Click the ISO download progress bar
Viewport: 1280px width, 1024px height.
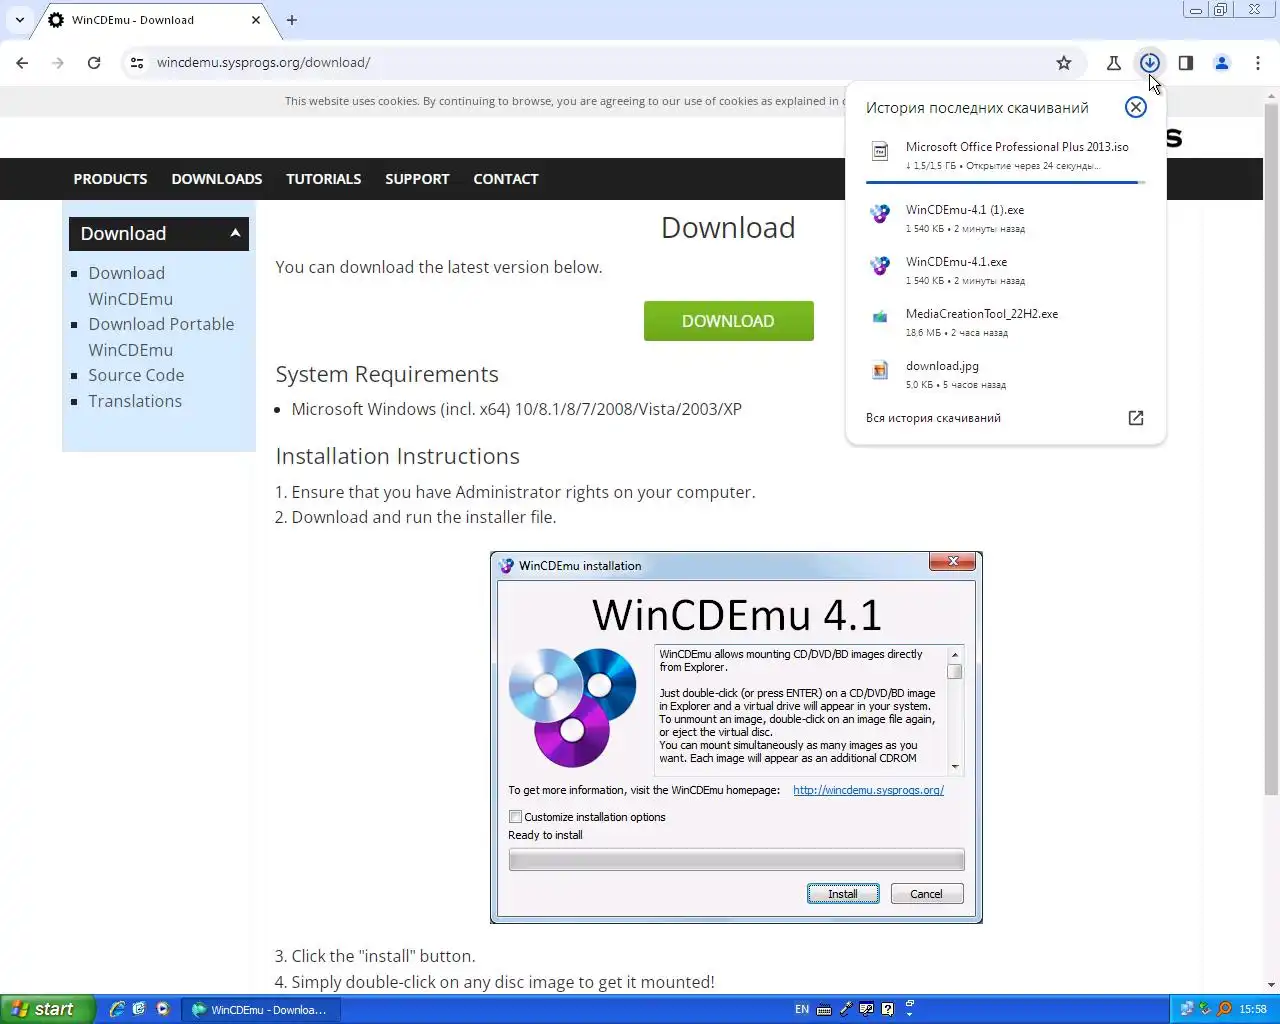pyautogui.click(x=1005, y=182)
